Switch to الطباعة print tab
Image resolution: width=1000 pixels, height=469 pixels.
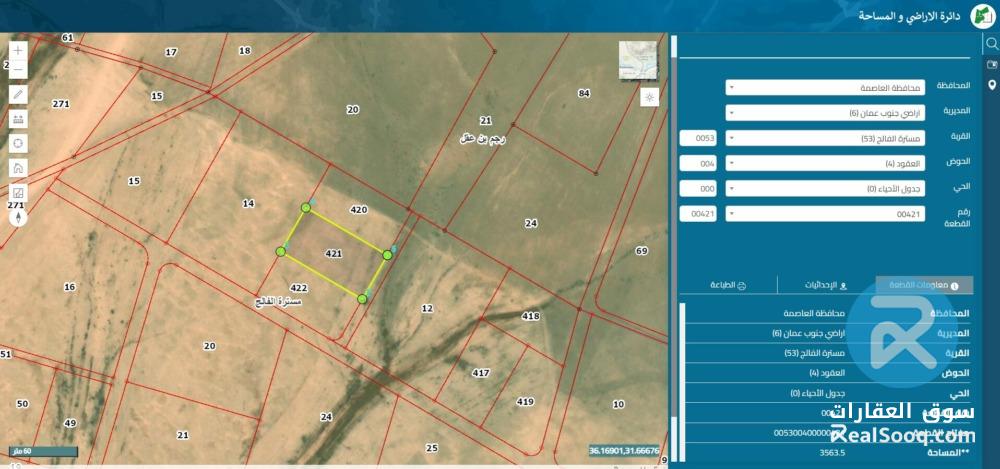point(728,285)
